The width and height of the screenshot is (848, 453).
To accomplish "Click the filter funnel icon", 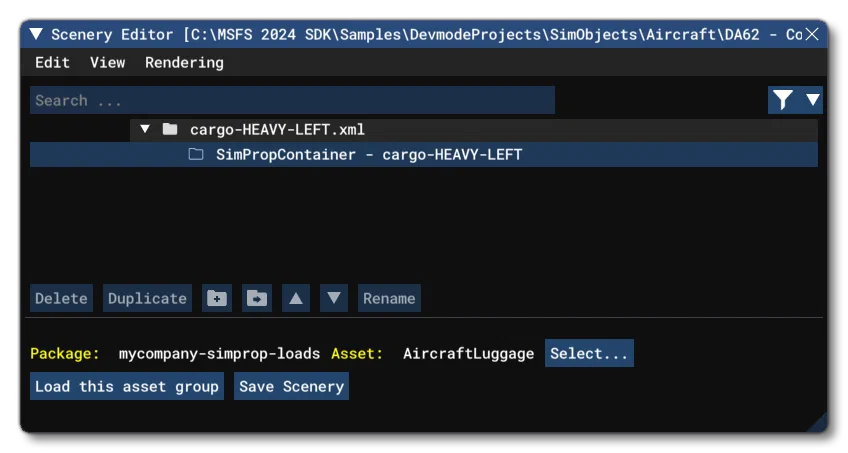I will point(783,100).
